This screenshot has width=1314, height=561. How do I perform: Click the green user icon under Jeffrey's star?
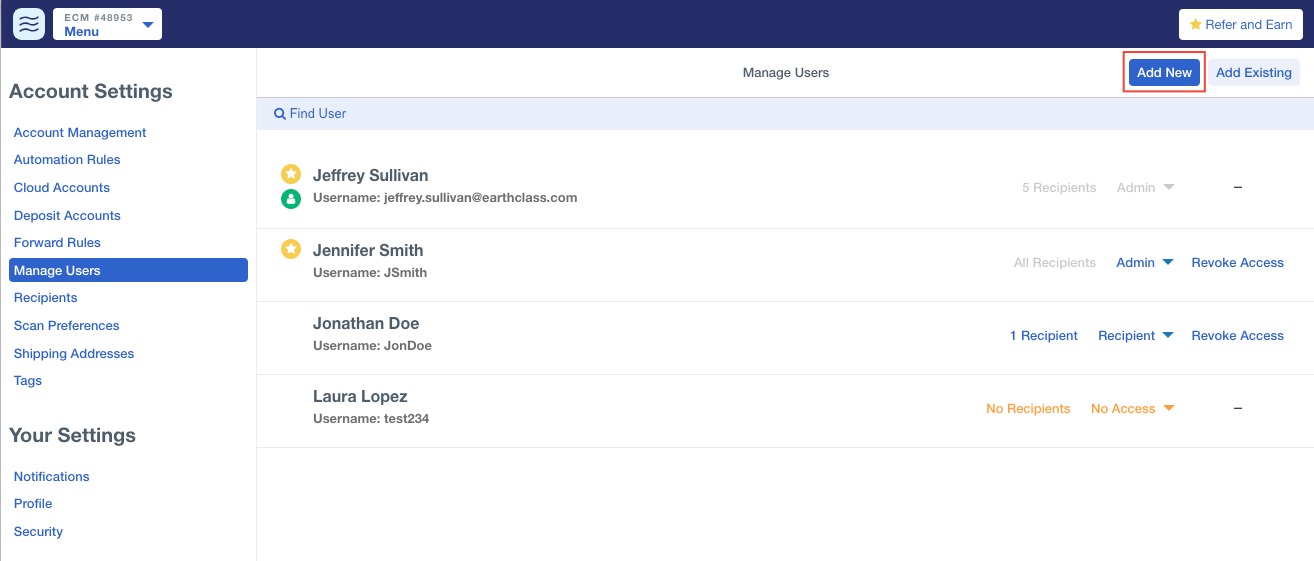pos(291,199)
